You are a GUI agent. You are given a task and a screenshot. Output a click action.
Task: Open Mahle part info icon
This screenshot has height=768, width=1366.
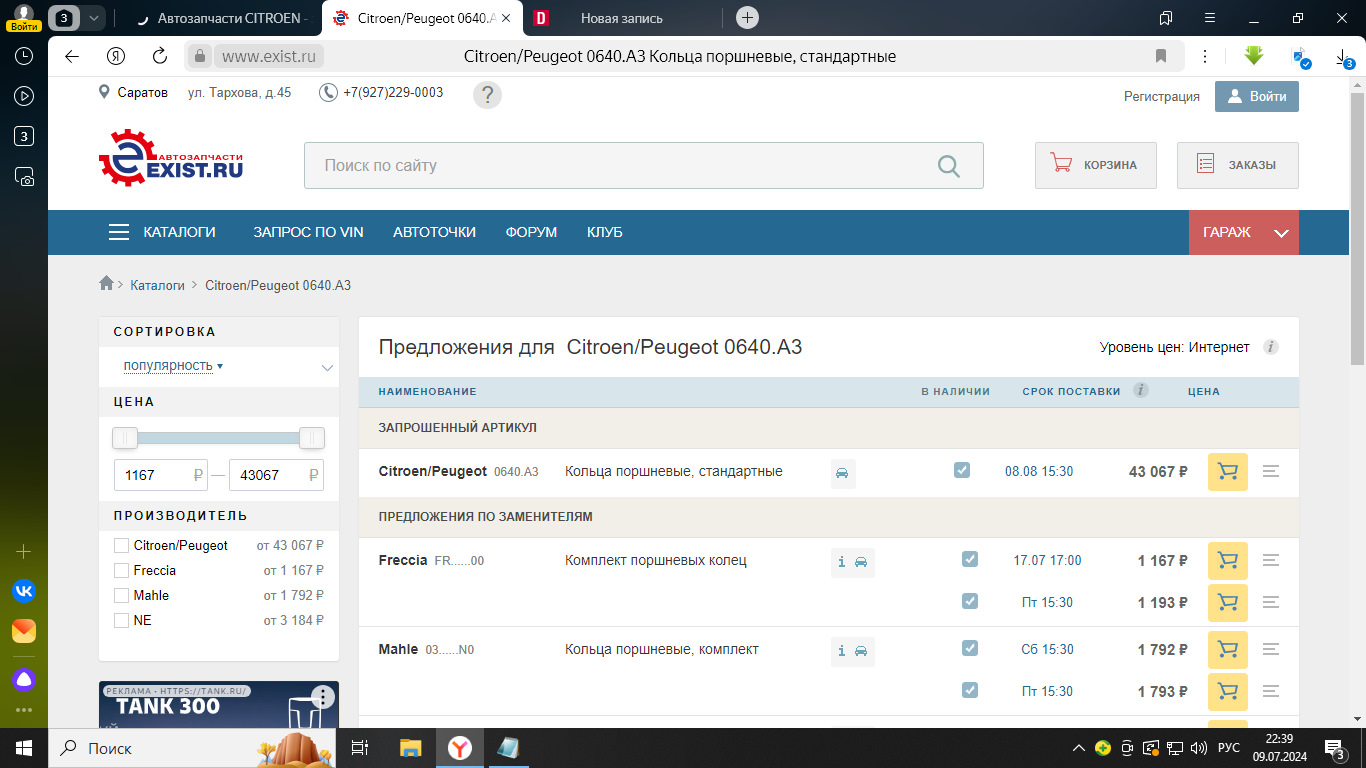click(842, 651)
